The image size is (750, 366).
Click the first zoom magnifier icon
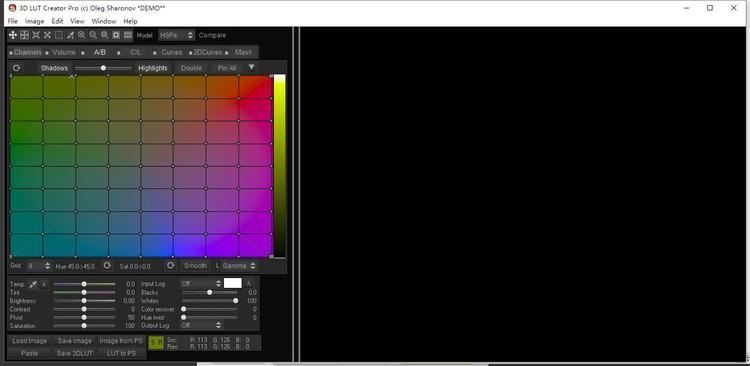pos(82,35)
